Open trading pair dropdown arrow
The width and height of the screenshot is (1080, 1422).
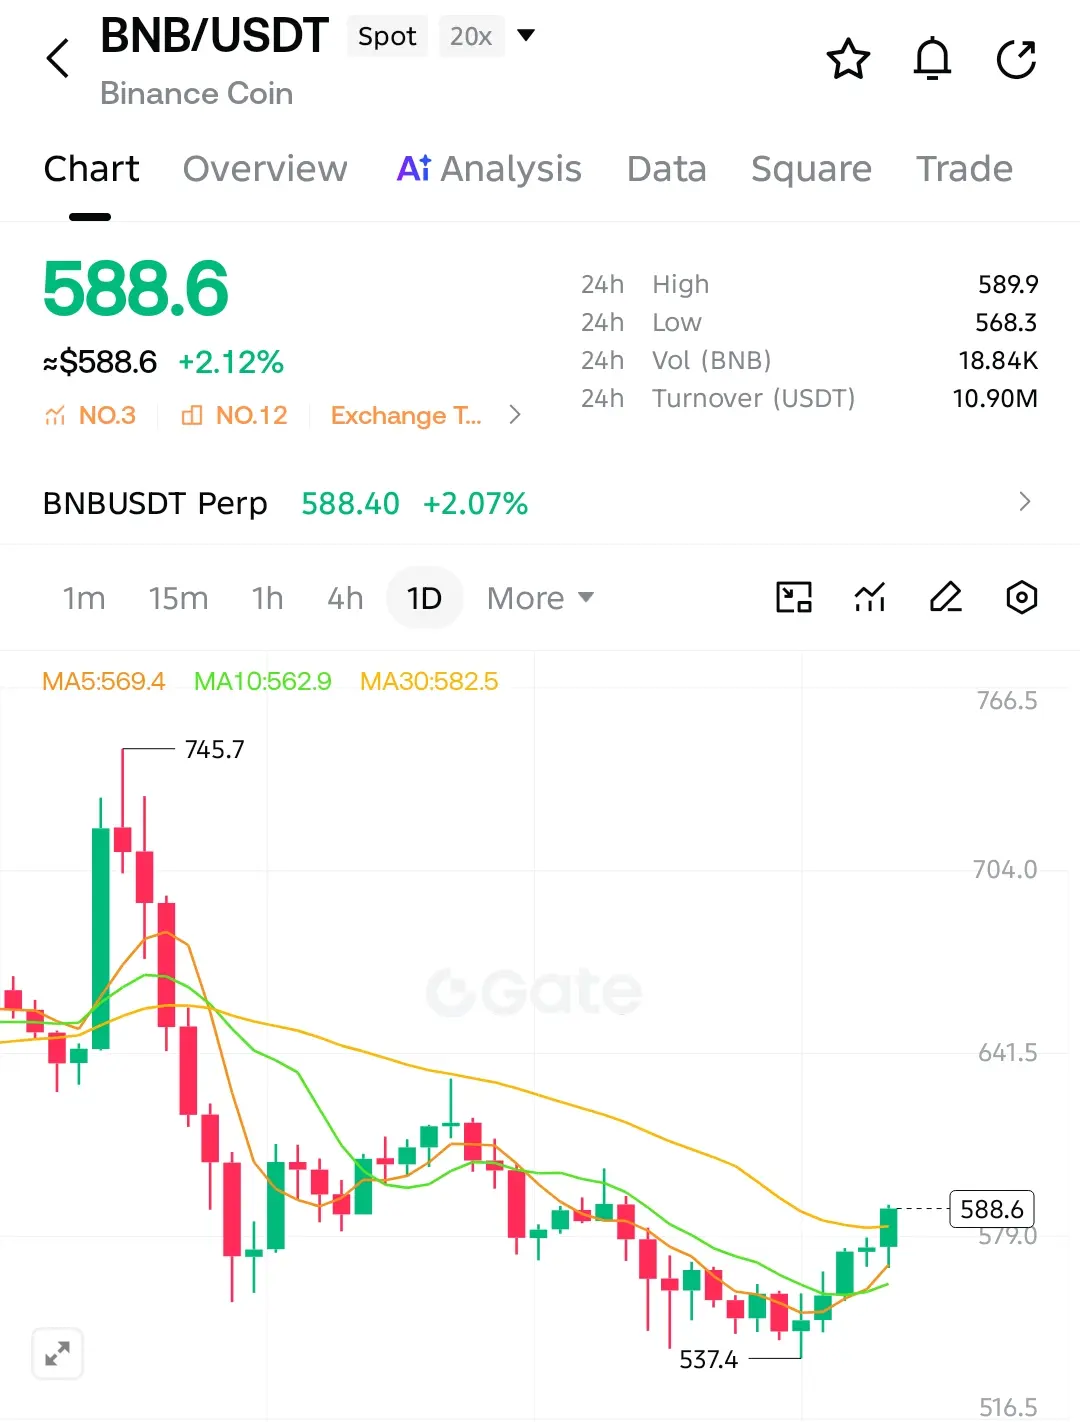(x=526, y=36)
